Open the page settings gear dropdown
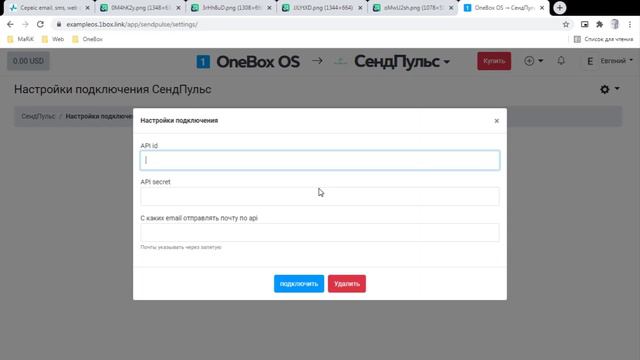Screen dimensions: 640x360 click(610, 89)
